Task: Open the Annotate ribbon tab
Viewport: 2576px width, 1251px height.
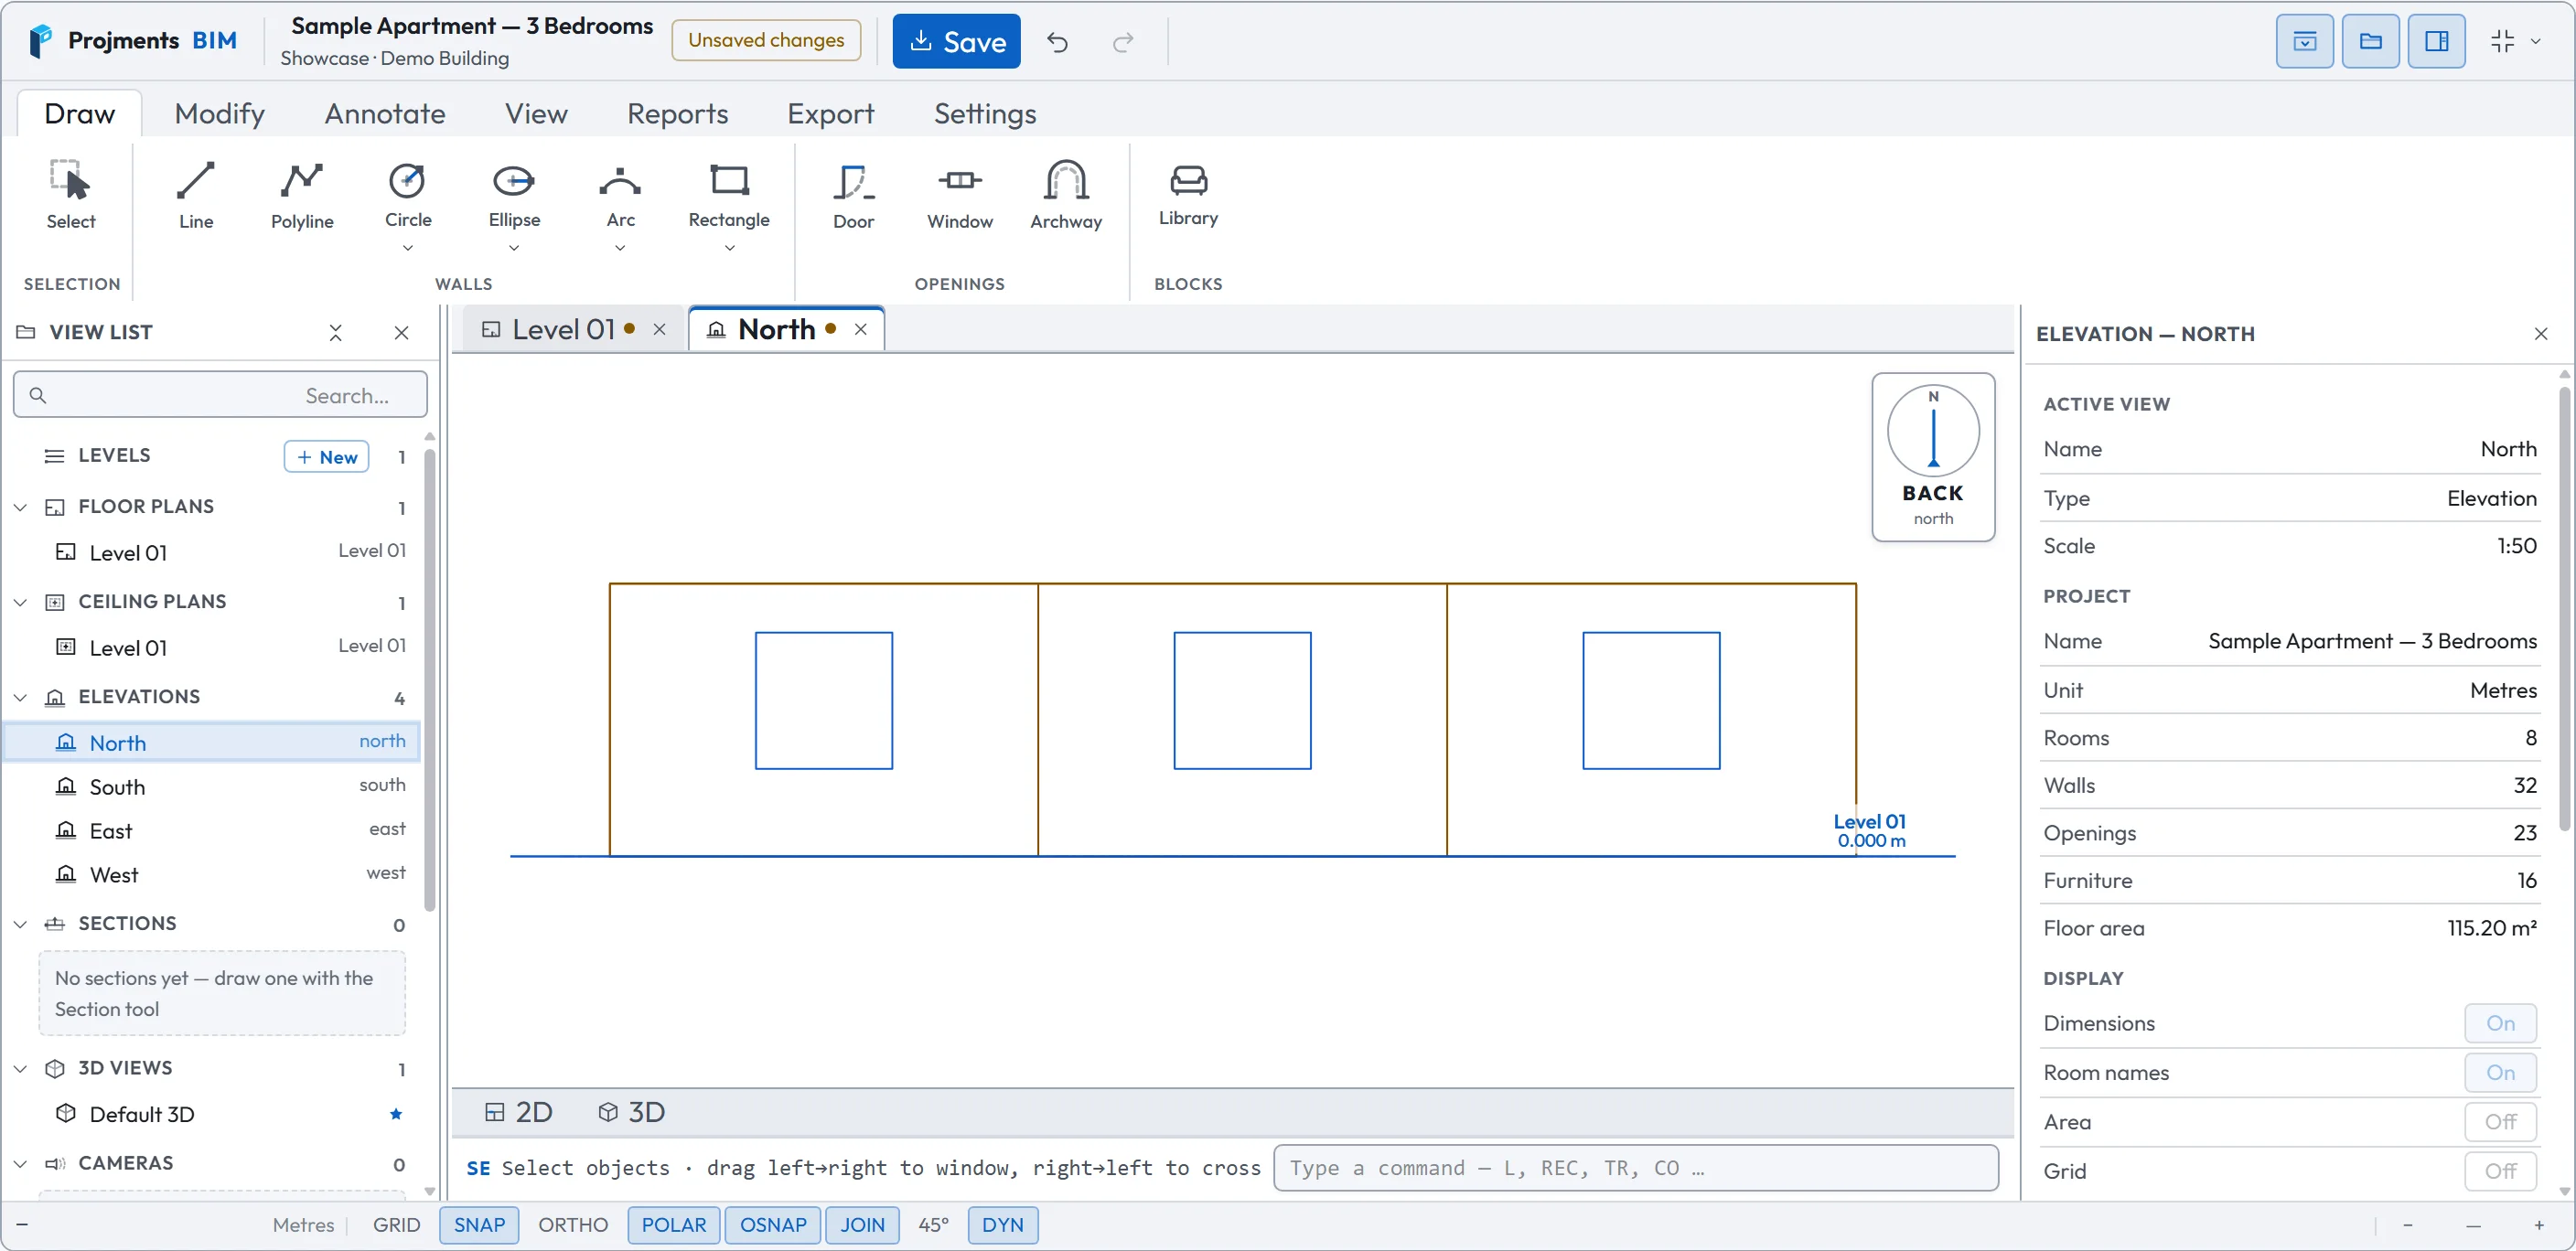Action: (384, 113)
